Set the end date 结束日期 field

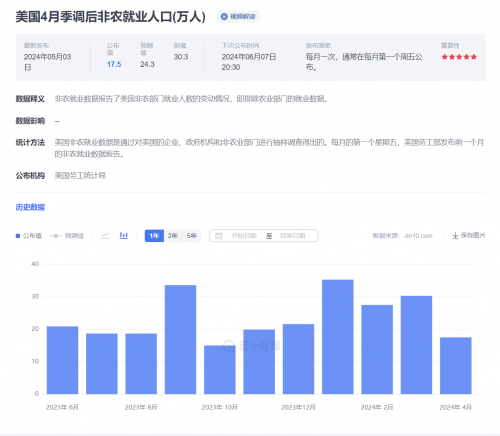tap(293, 236)
